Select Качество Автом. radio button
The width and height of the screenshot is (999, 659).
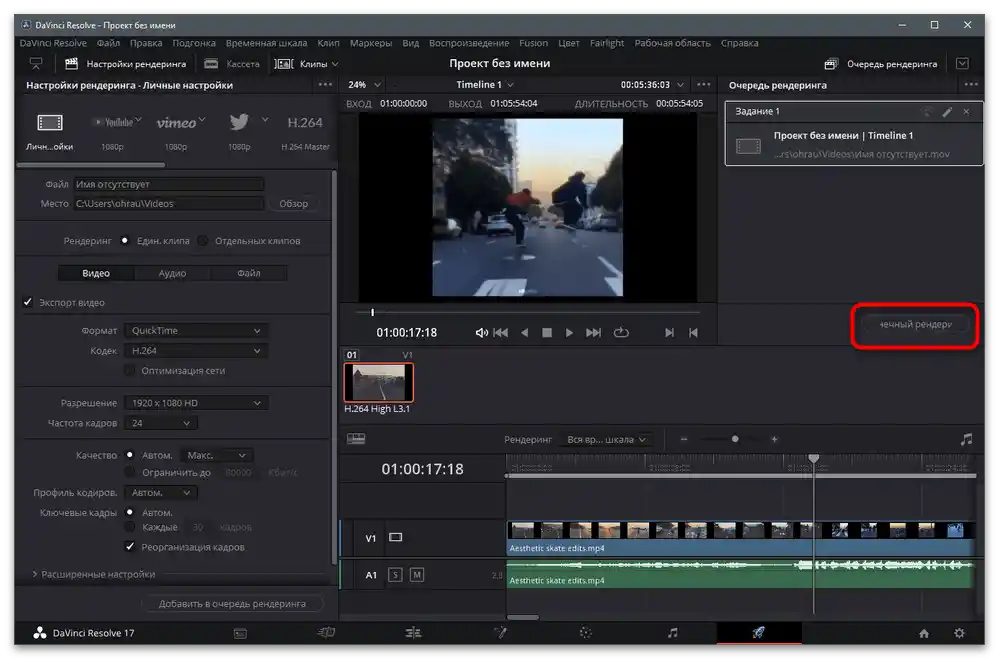(130, 455)
